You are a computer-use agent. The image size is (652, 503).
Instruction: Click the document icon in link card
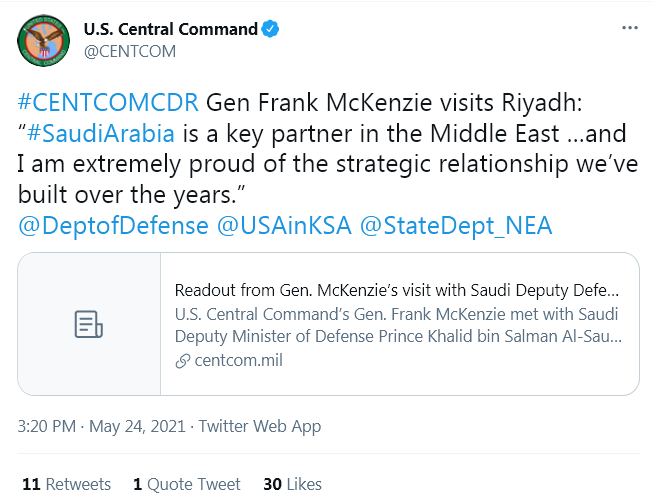click(x=89, y=324)
